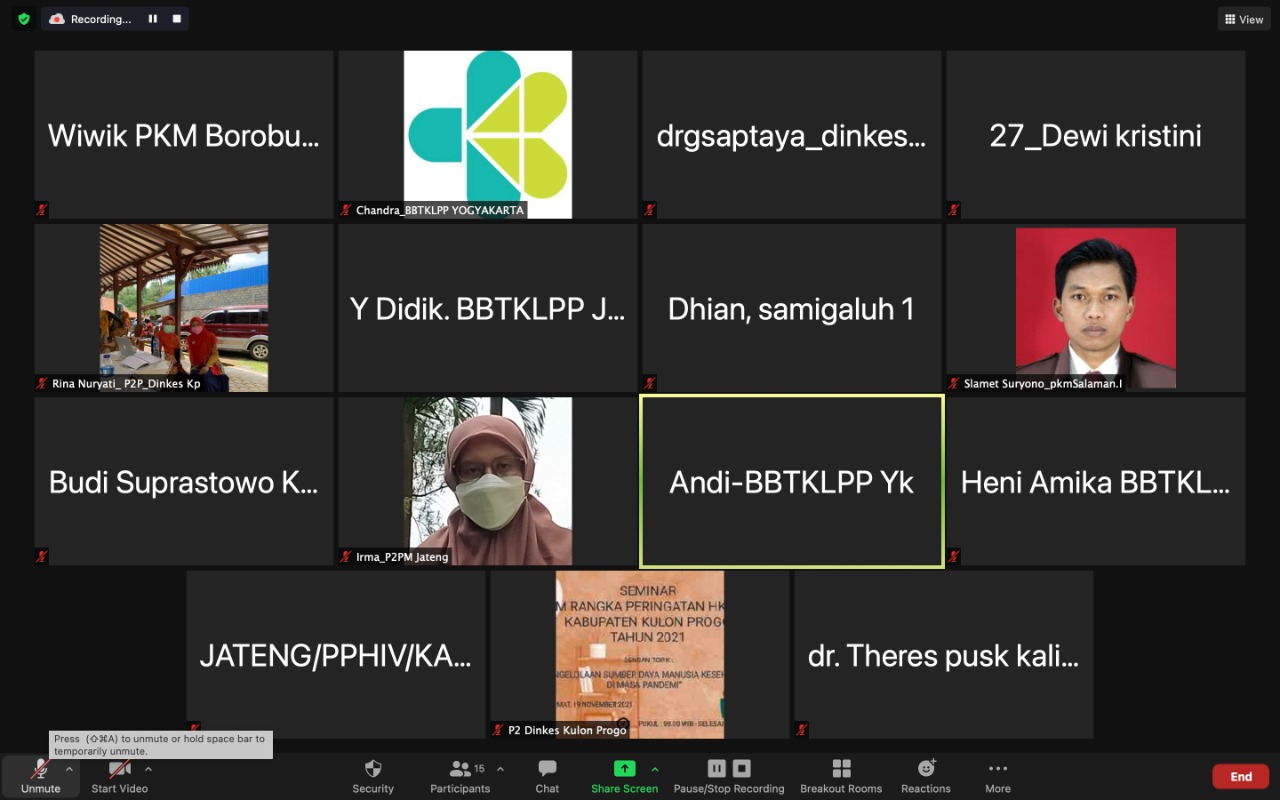The height and width of the screenshot is (800, 1280).
Task: Select Irma_P2PM Jateng video tile
Action: pyautogui.click(x=488, y=481)
